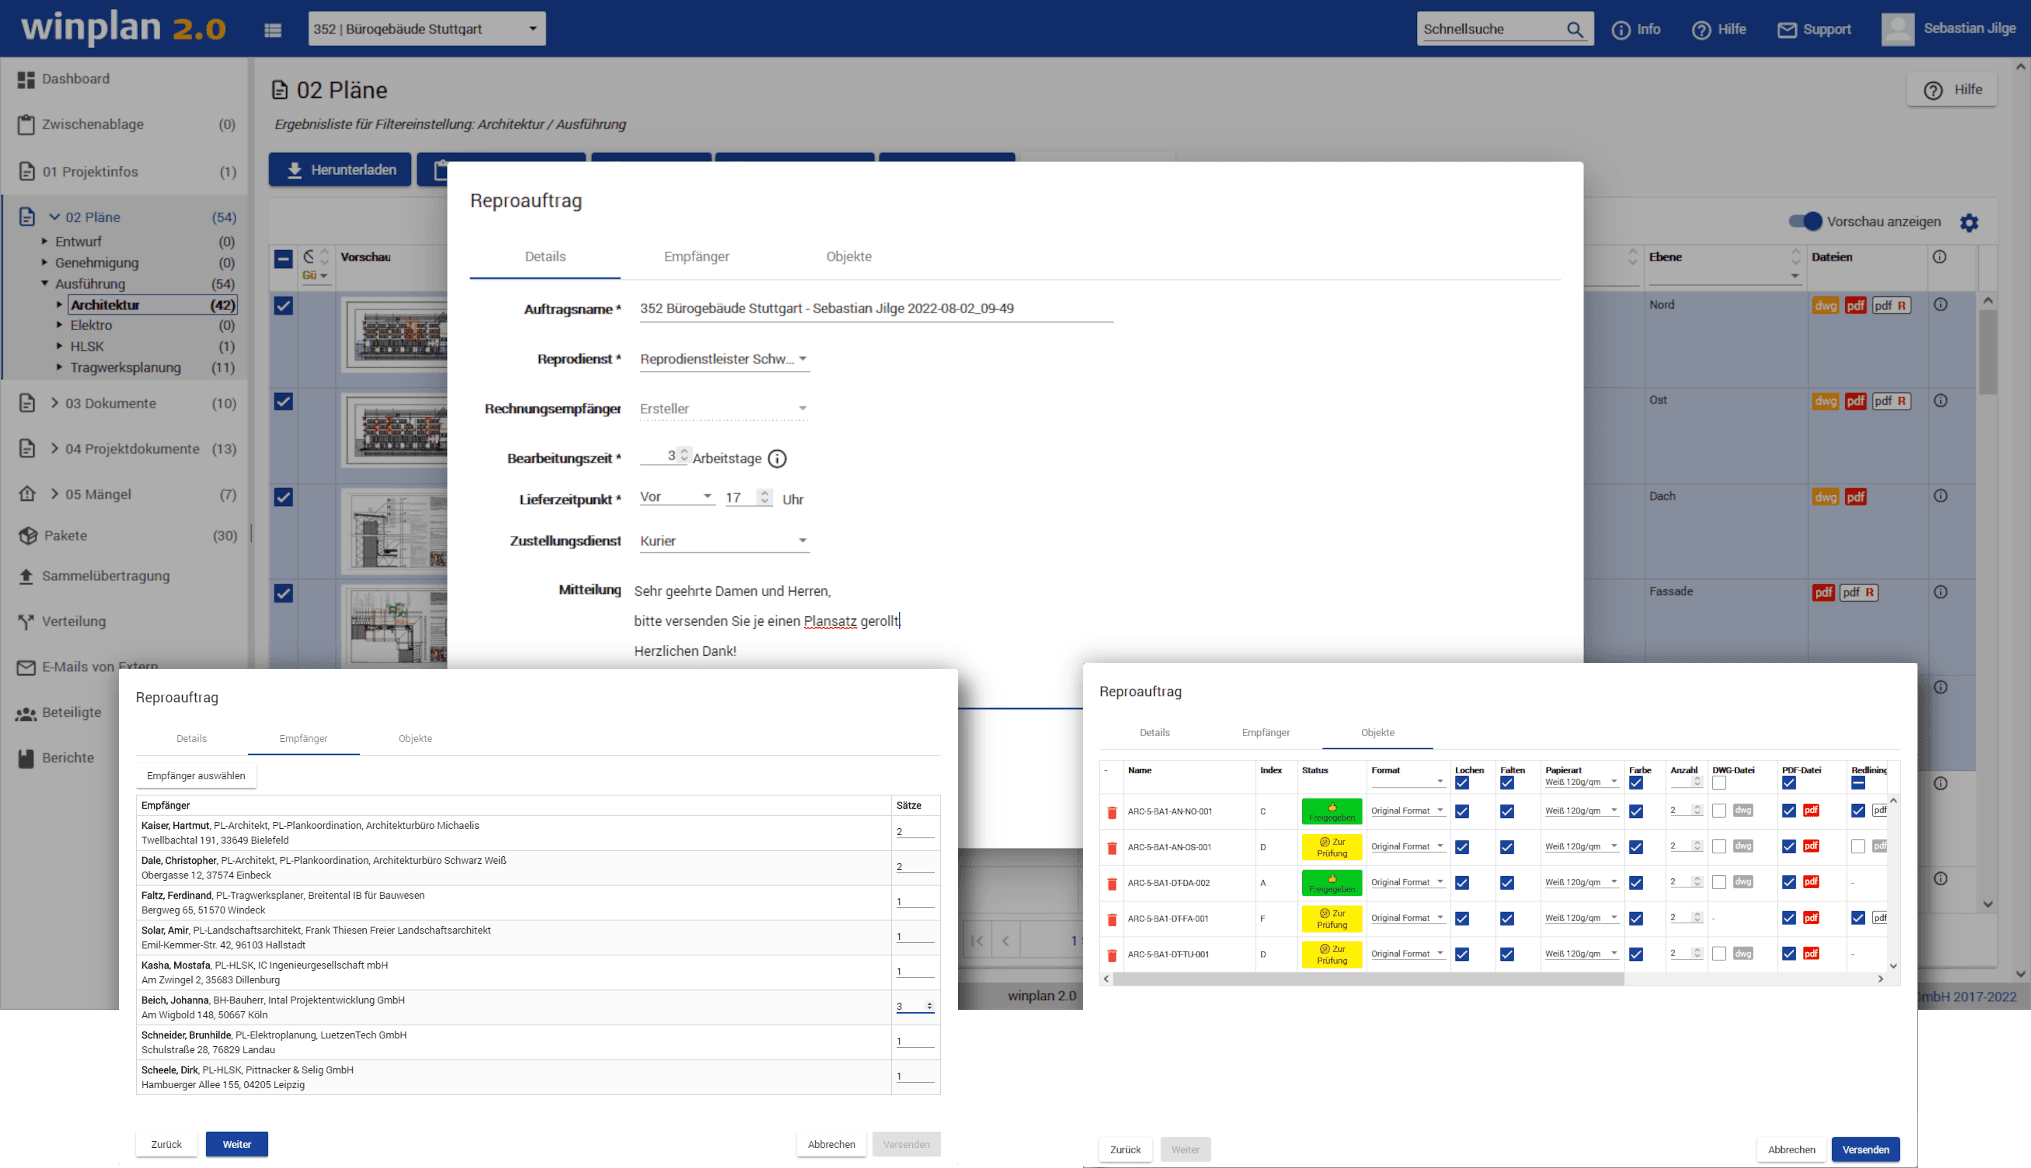Open the hamburger menu next to the logo
Viewport: 2031px width, 1168px height.
[x=272, y=30]
